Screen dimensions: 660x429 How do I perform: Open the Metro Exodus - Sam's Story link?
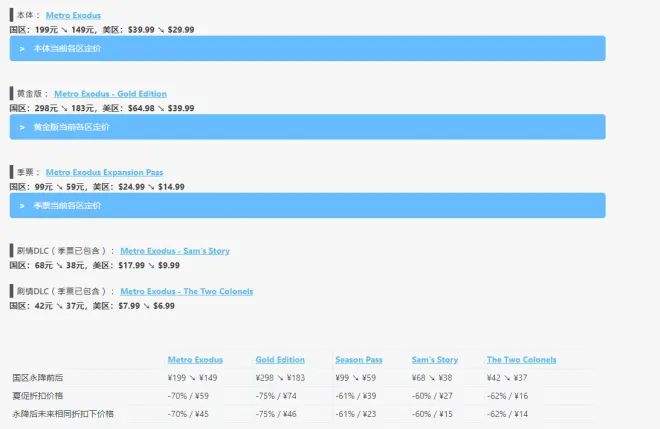(175, 251)
